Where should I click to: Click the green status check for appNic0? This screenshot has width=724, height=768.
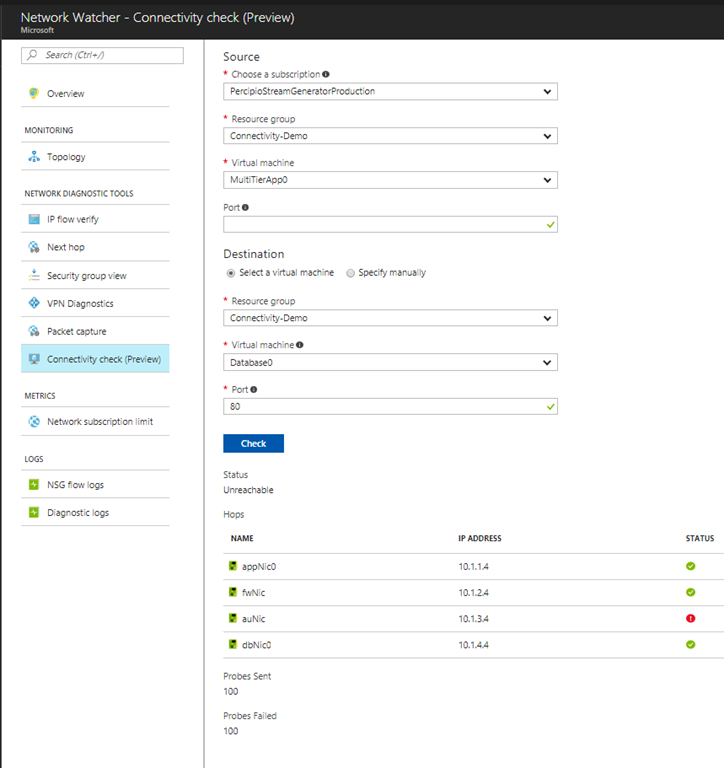point(691,566)
